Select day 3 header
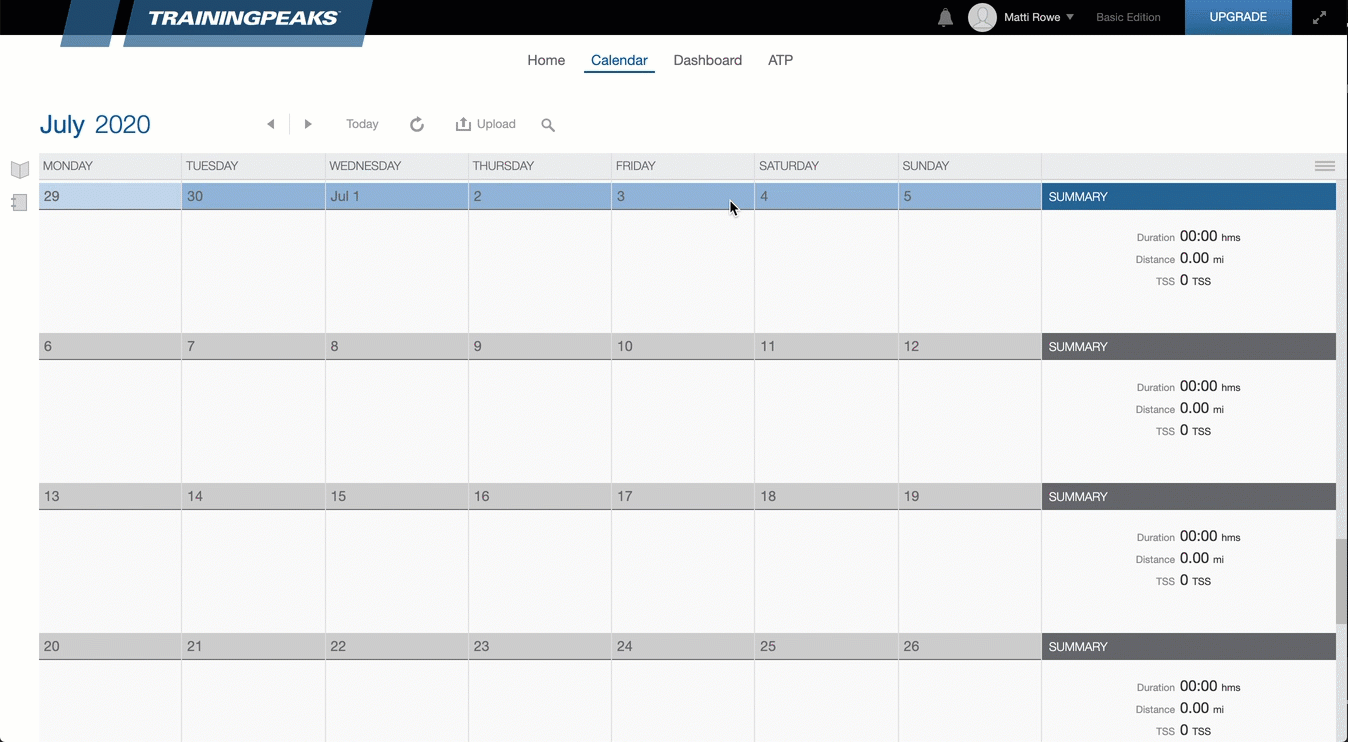The image size is (1348, 742). 683,196
